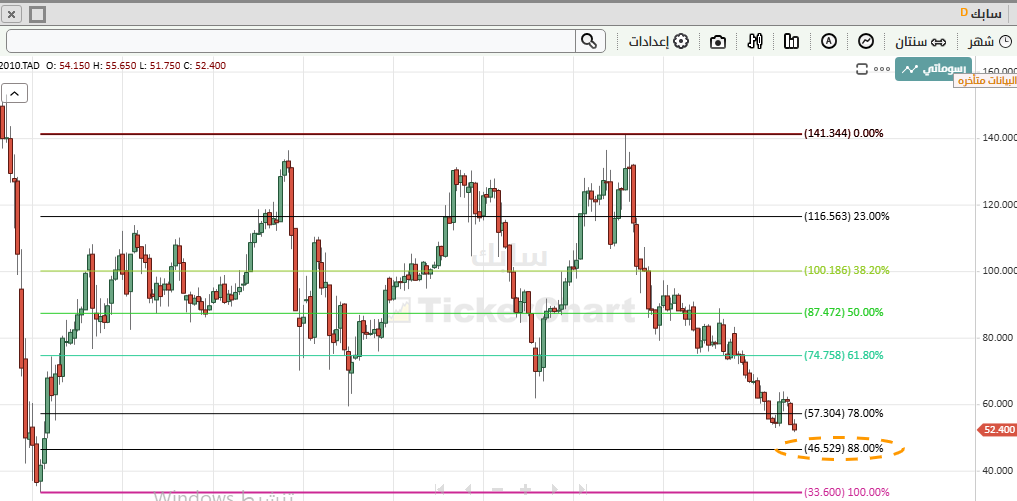Click the circled A auto-scale icon
This screenshot has height=501, width=1017.
click(829, 41)
